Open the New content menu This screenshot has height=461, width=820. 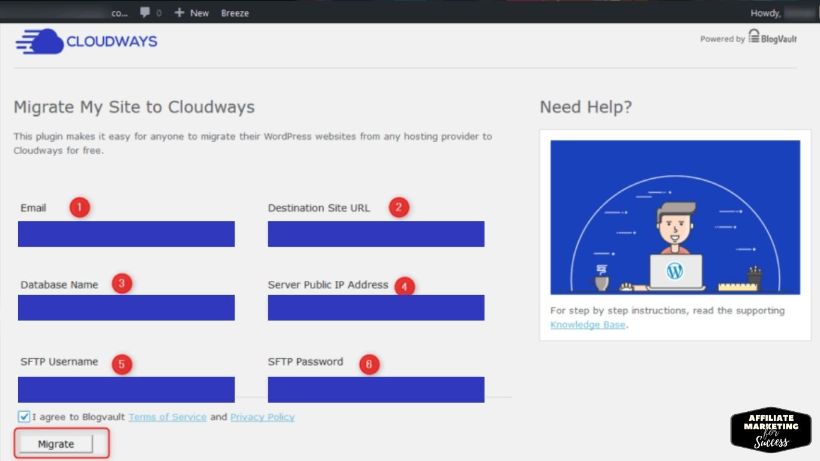click(x=191, y=13)
